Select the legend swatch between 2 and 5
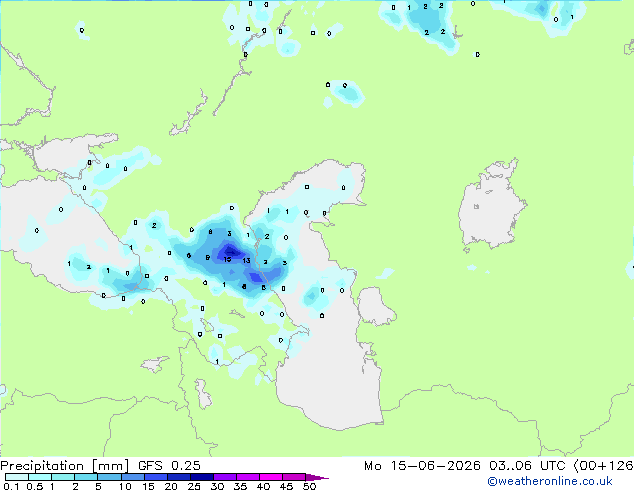634x490 pixels. pyautogui.click(x=86, y=477)
